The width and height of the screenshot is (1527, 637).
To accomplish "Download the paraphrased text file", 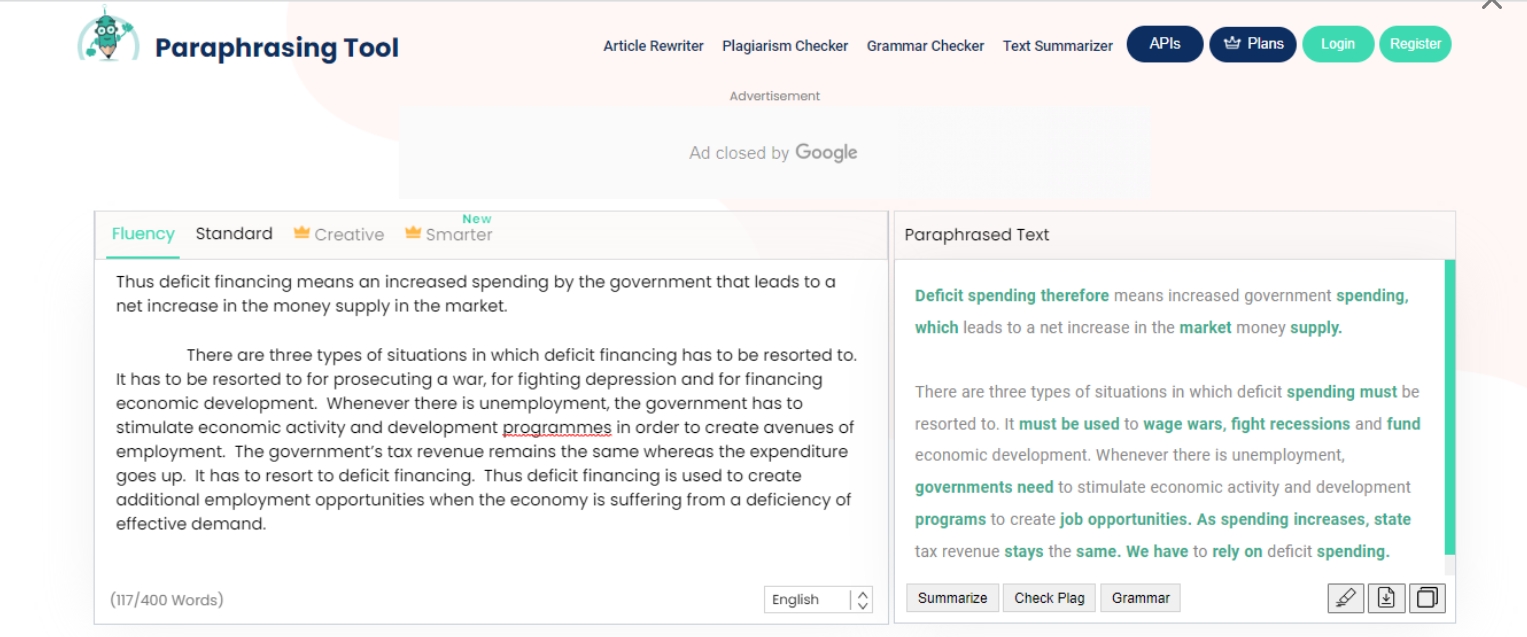I will click(1386, 598).
